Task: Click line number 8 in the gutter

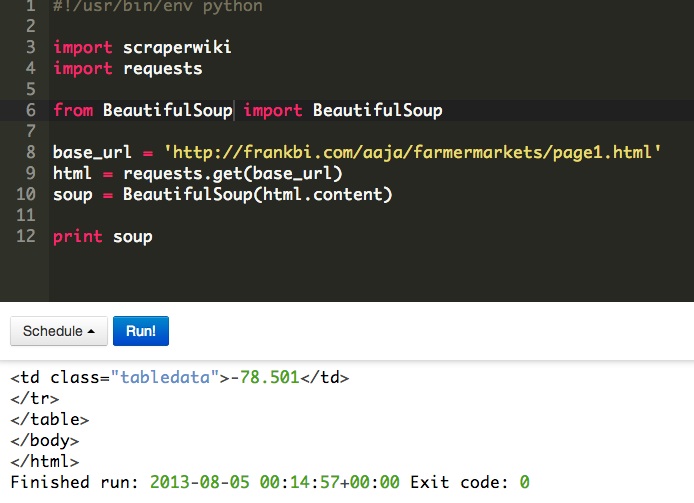Action: pos(31,152)
